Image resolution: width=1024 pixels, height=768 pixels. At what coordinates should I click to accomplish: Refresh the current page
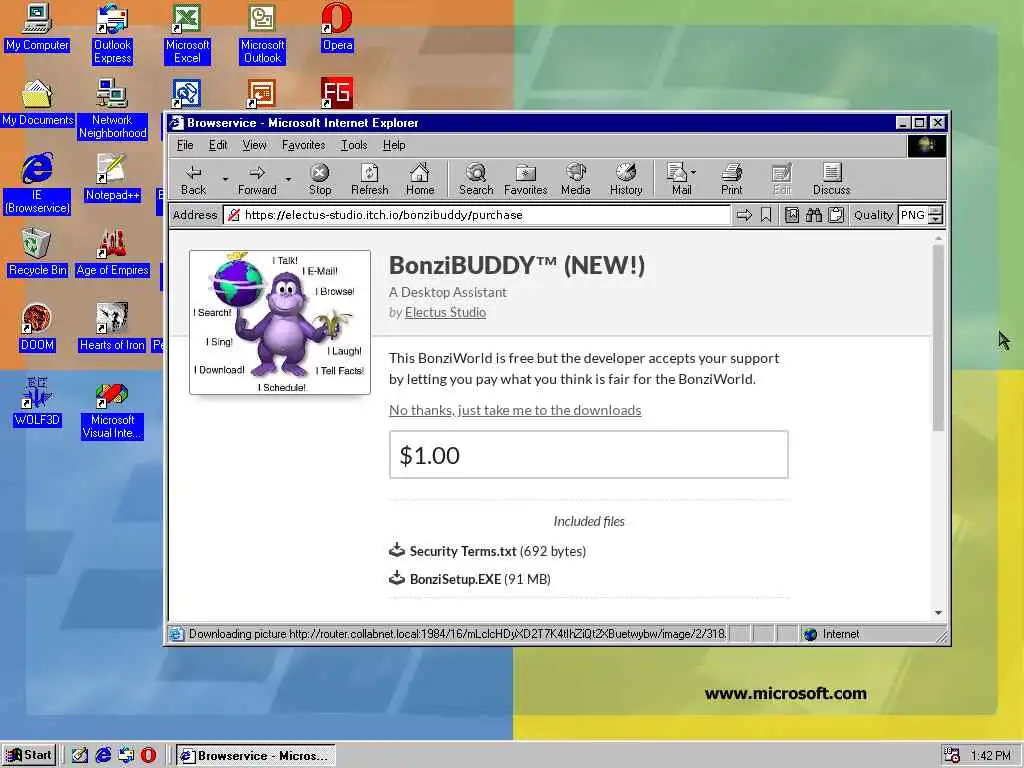click(370, 179)
